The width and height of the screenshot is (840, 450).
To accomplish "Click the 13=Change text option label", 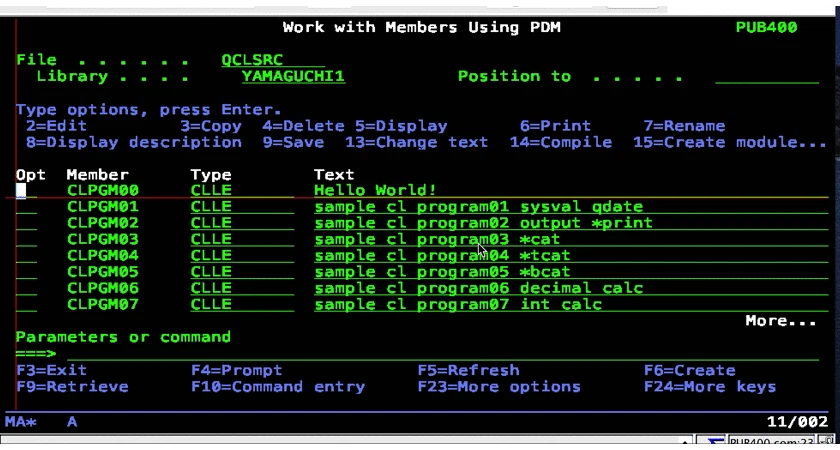I will [416, 142].
